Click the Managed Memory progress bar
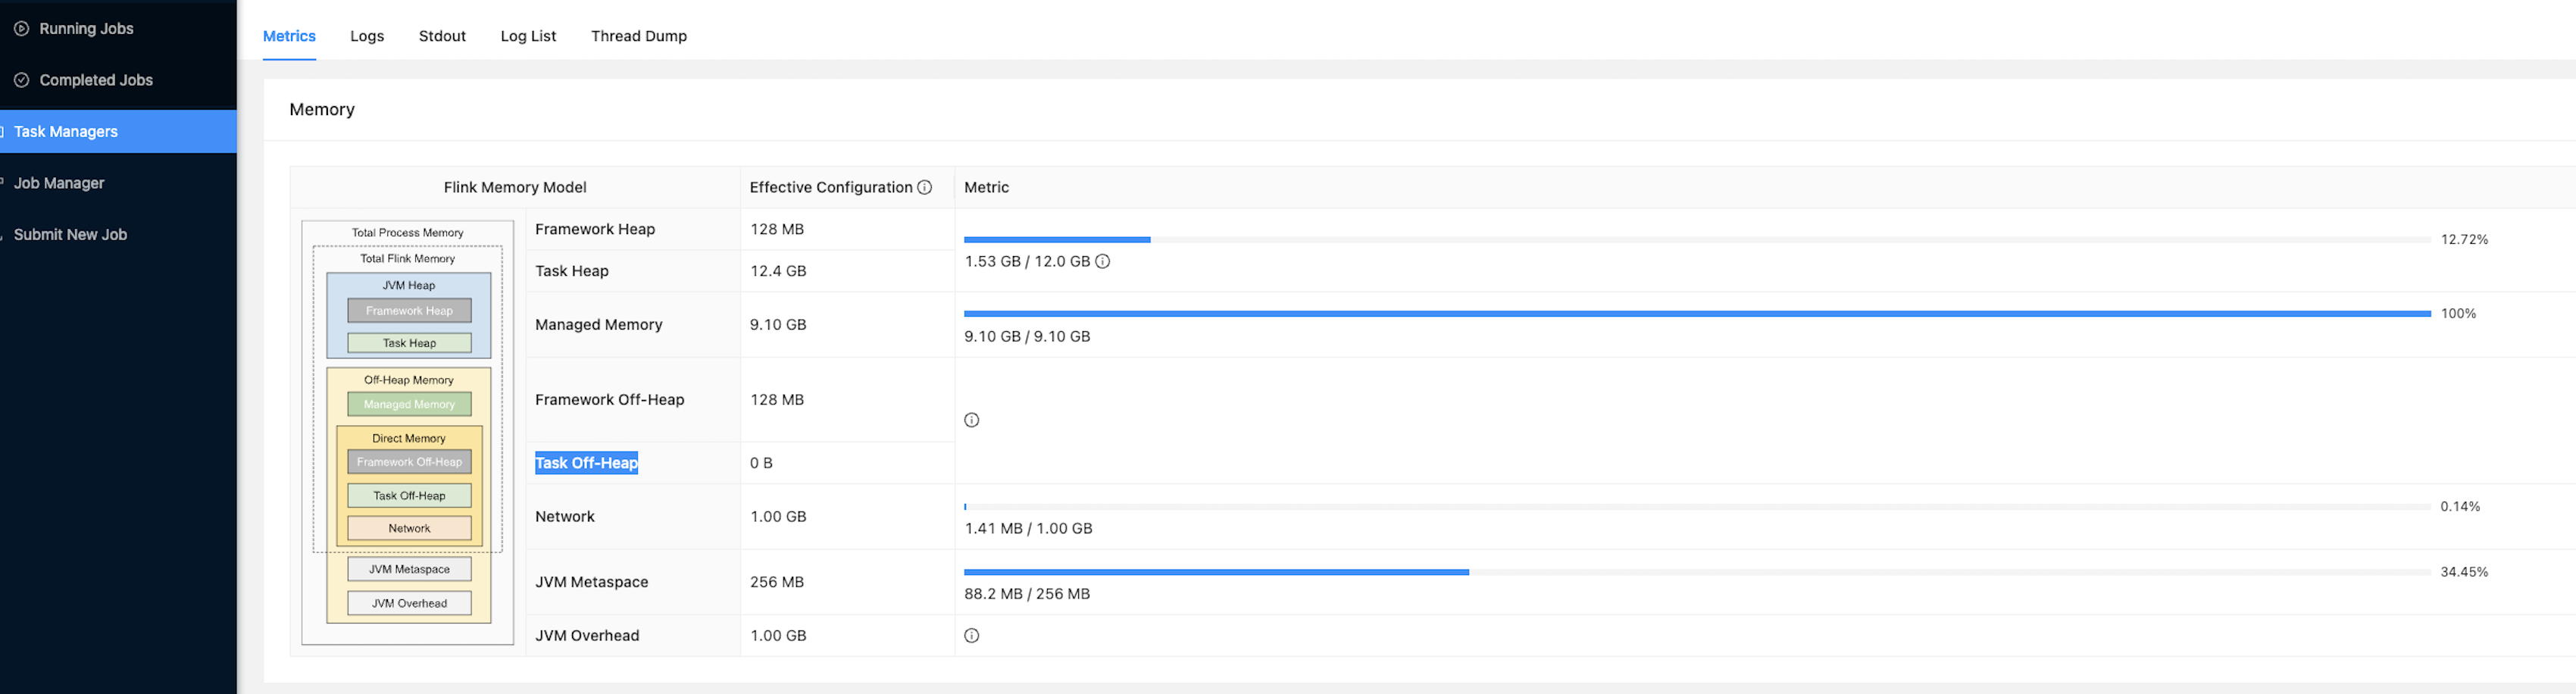 (x=1696, y=314)
